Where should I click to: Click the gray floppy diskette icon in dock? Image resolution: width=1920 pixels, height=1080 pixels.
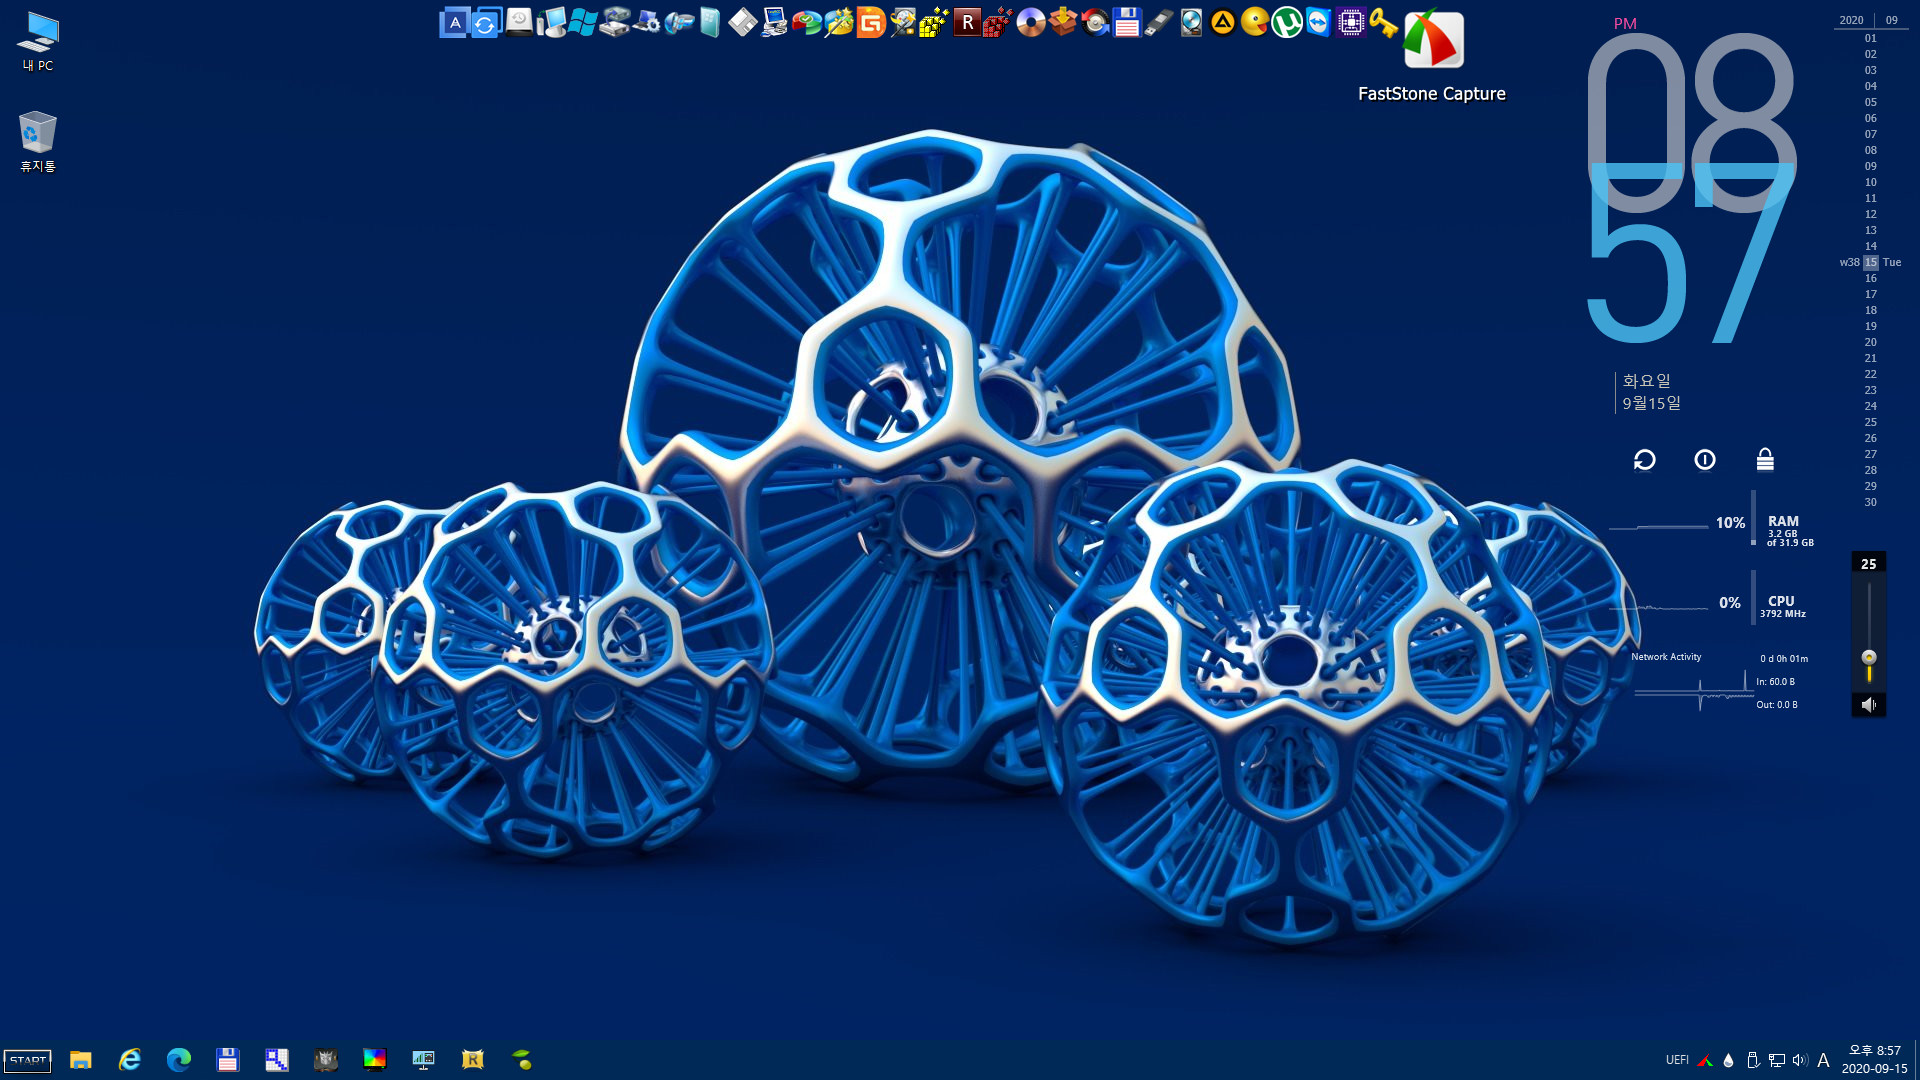point(743,22)
